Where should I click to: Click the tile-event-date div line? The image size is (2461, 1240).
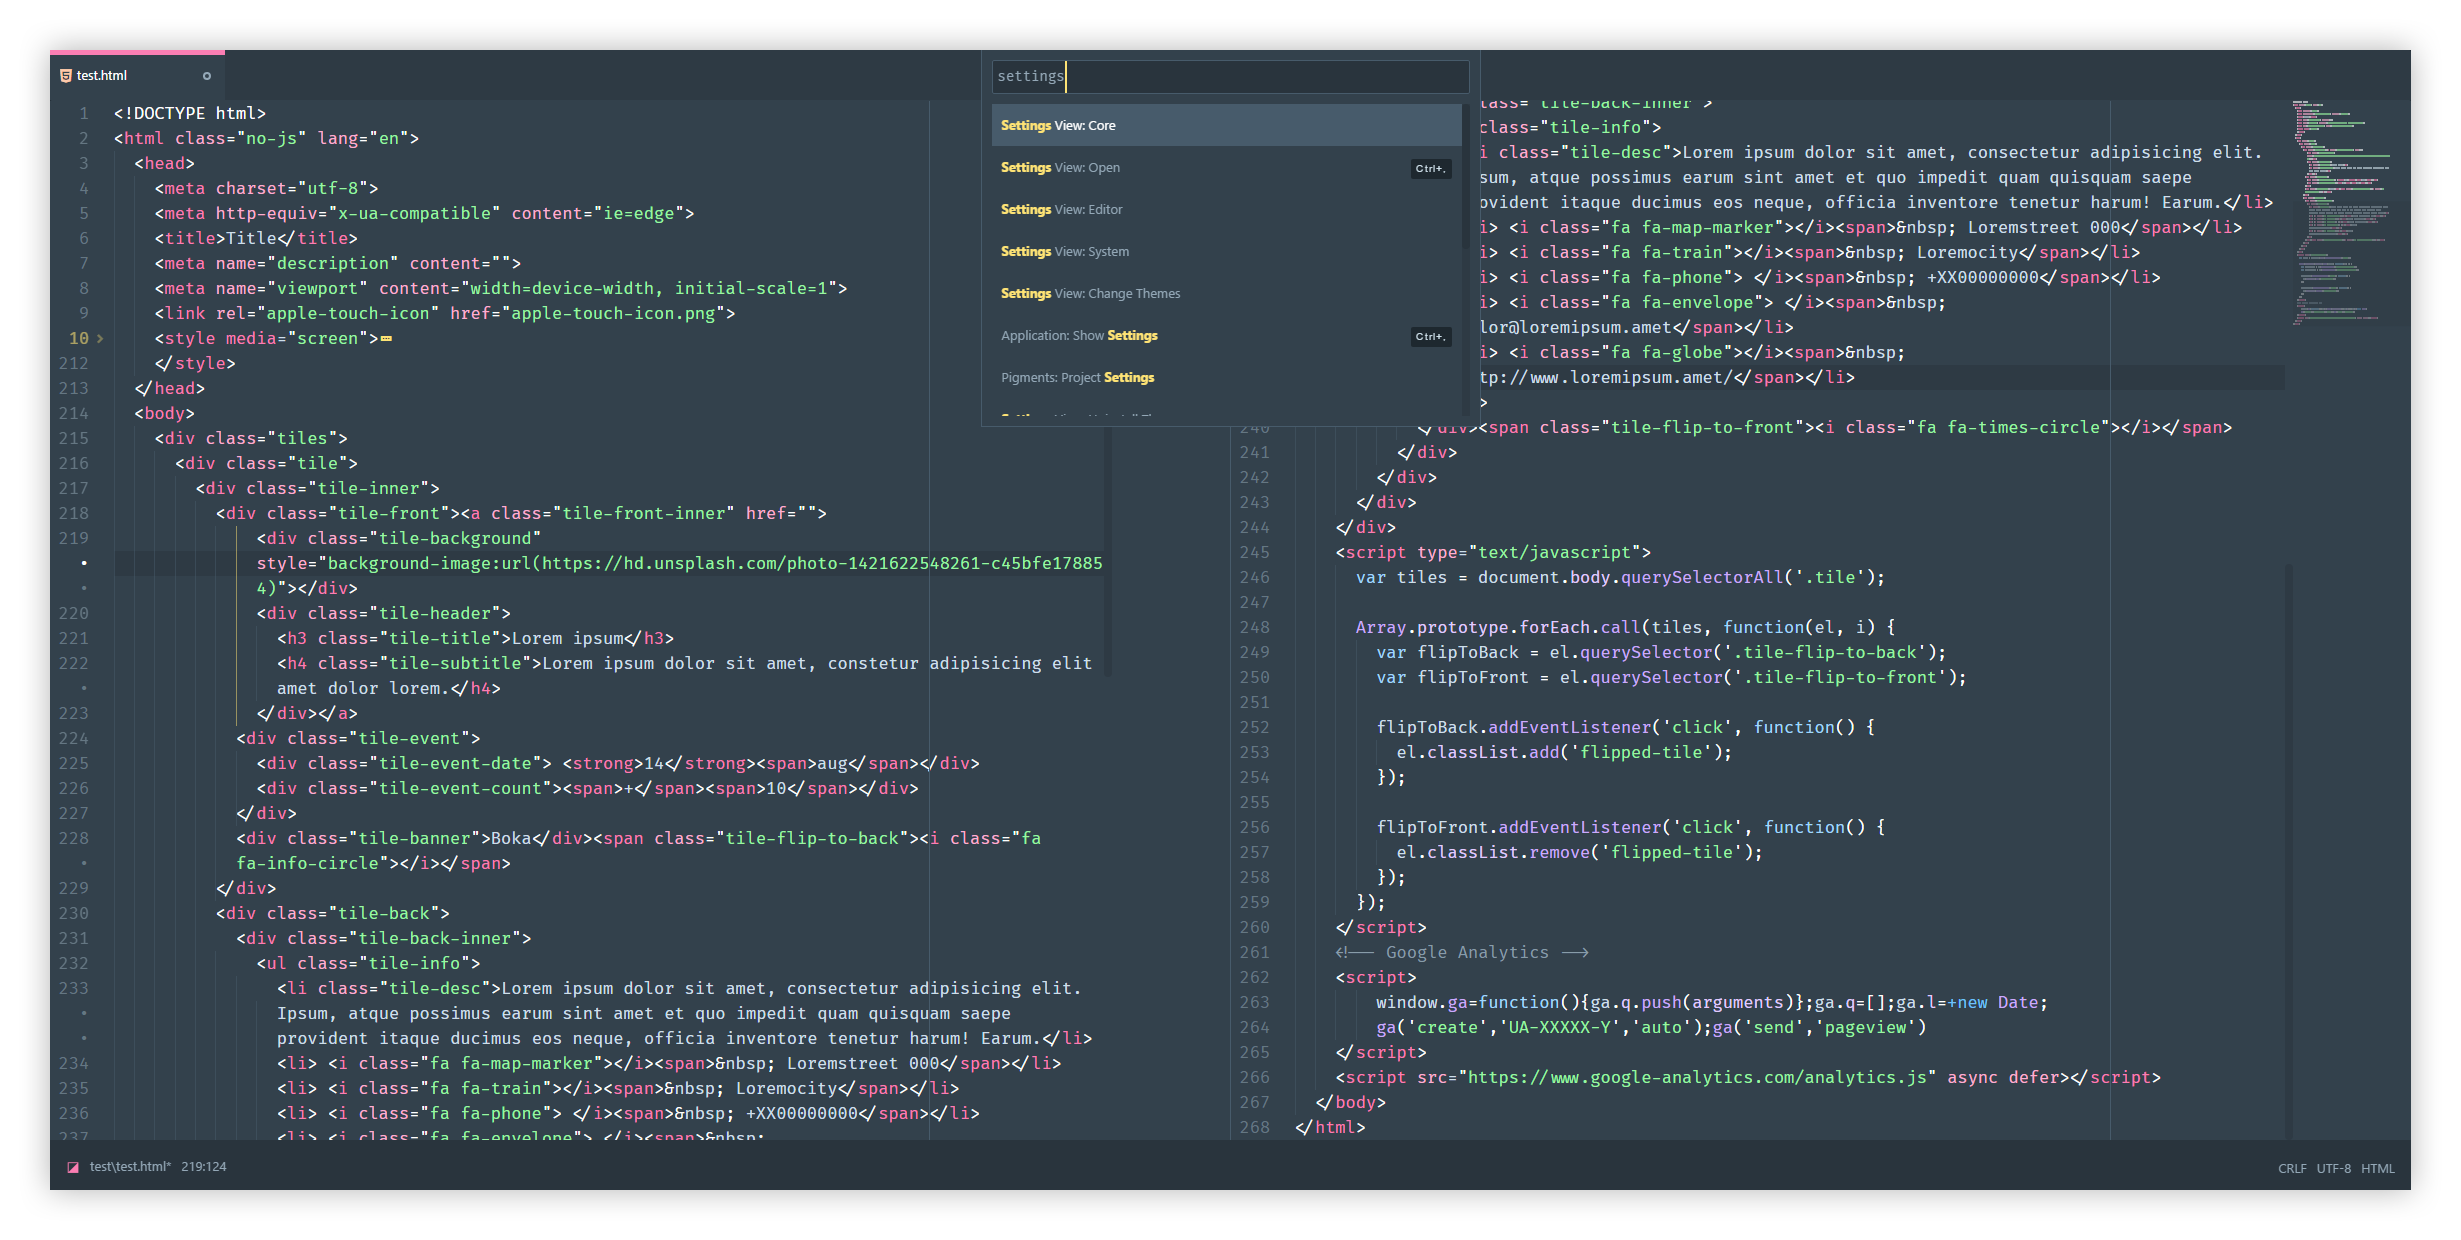click(x=618, y=763)
